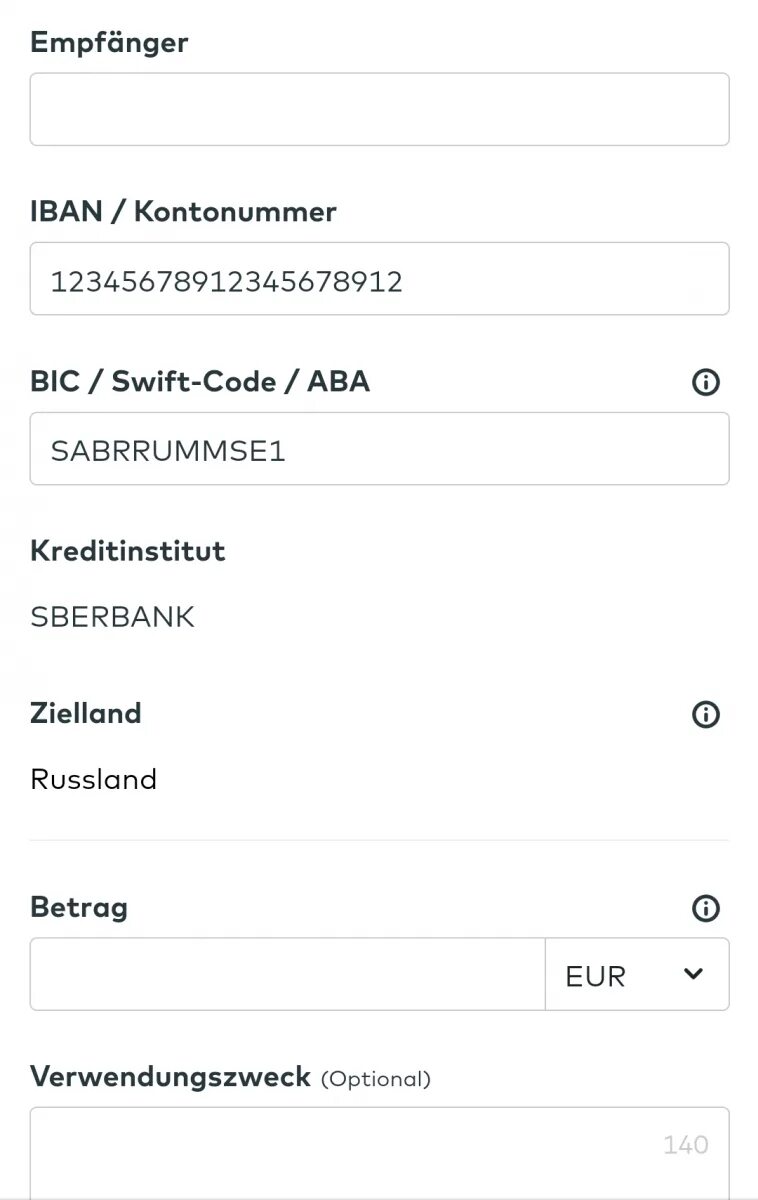Screen dimensions: 758x1200
Task: Click the Russland country text
Action: (x=94, y=779)
